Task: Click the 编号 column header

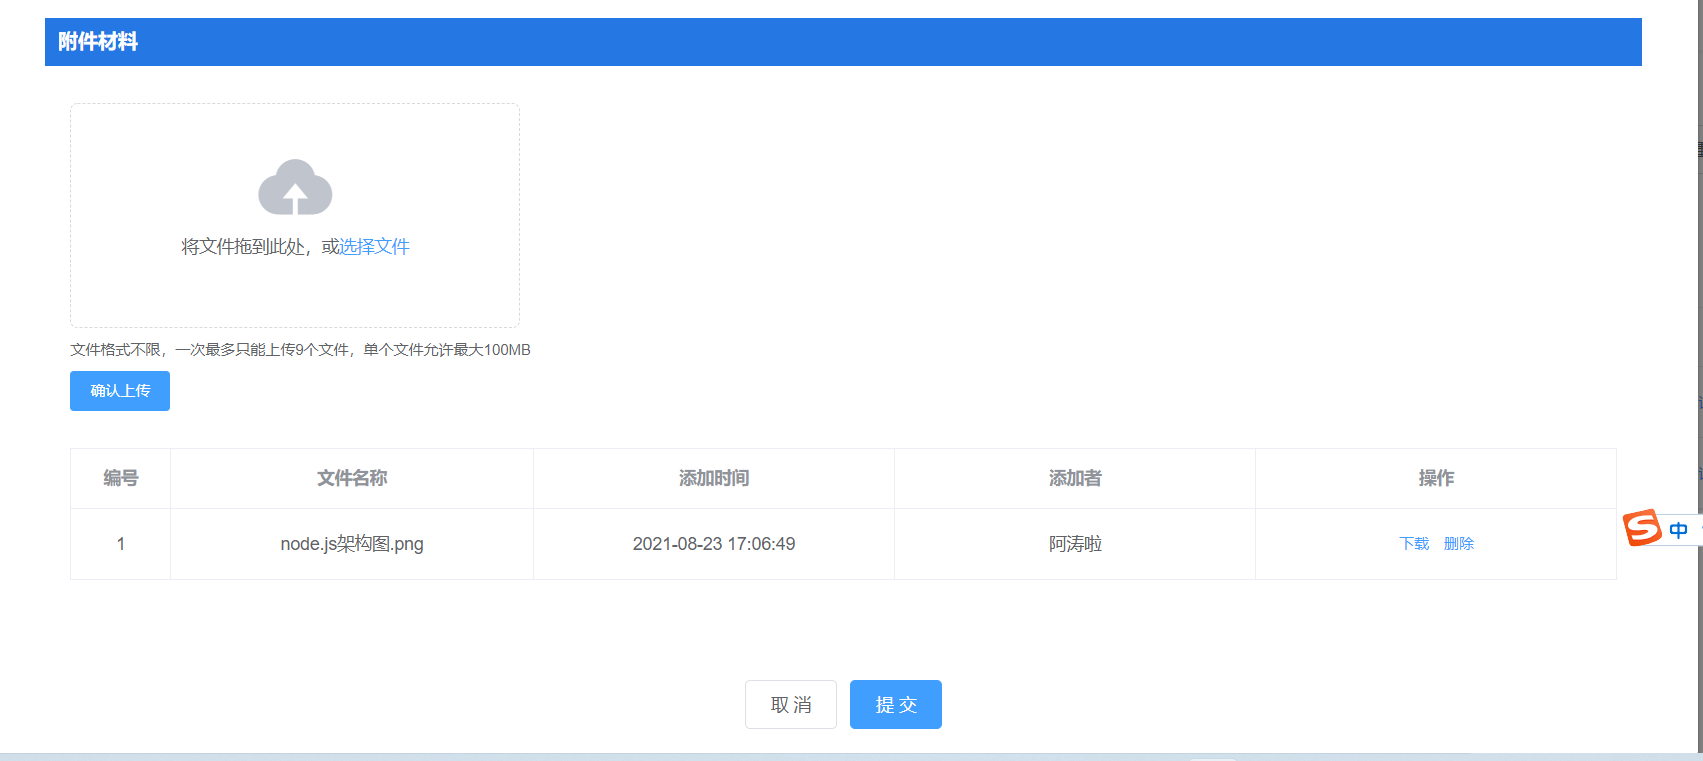Action: point(121,479)
